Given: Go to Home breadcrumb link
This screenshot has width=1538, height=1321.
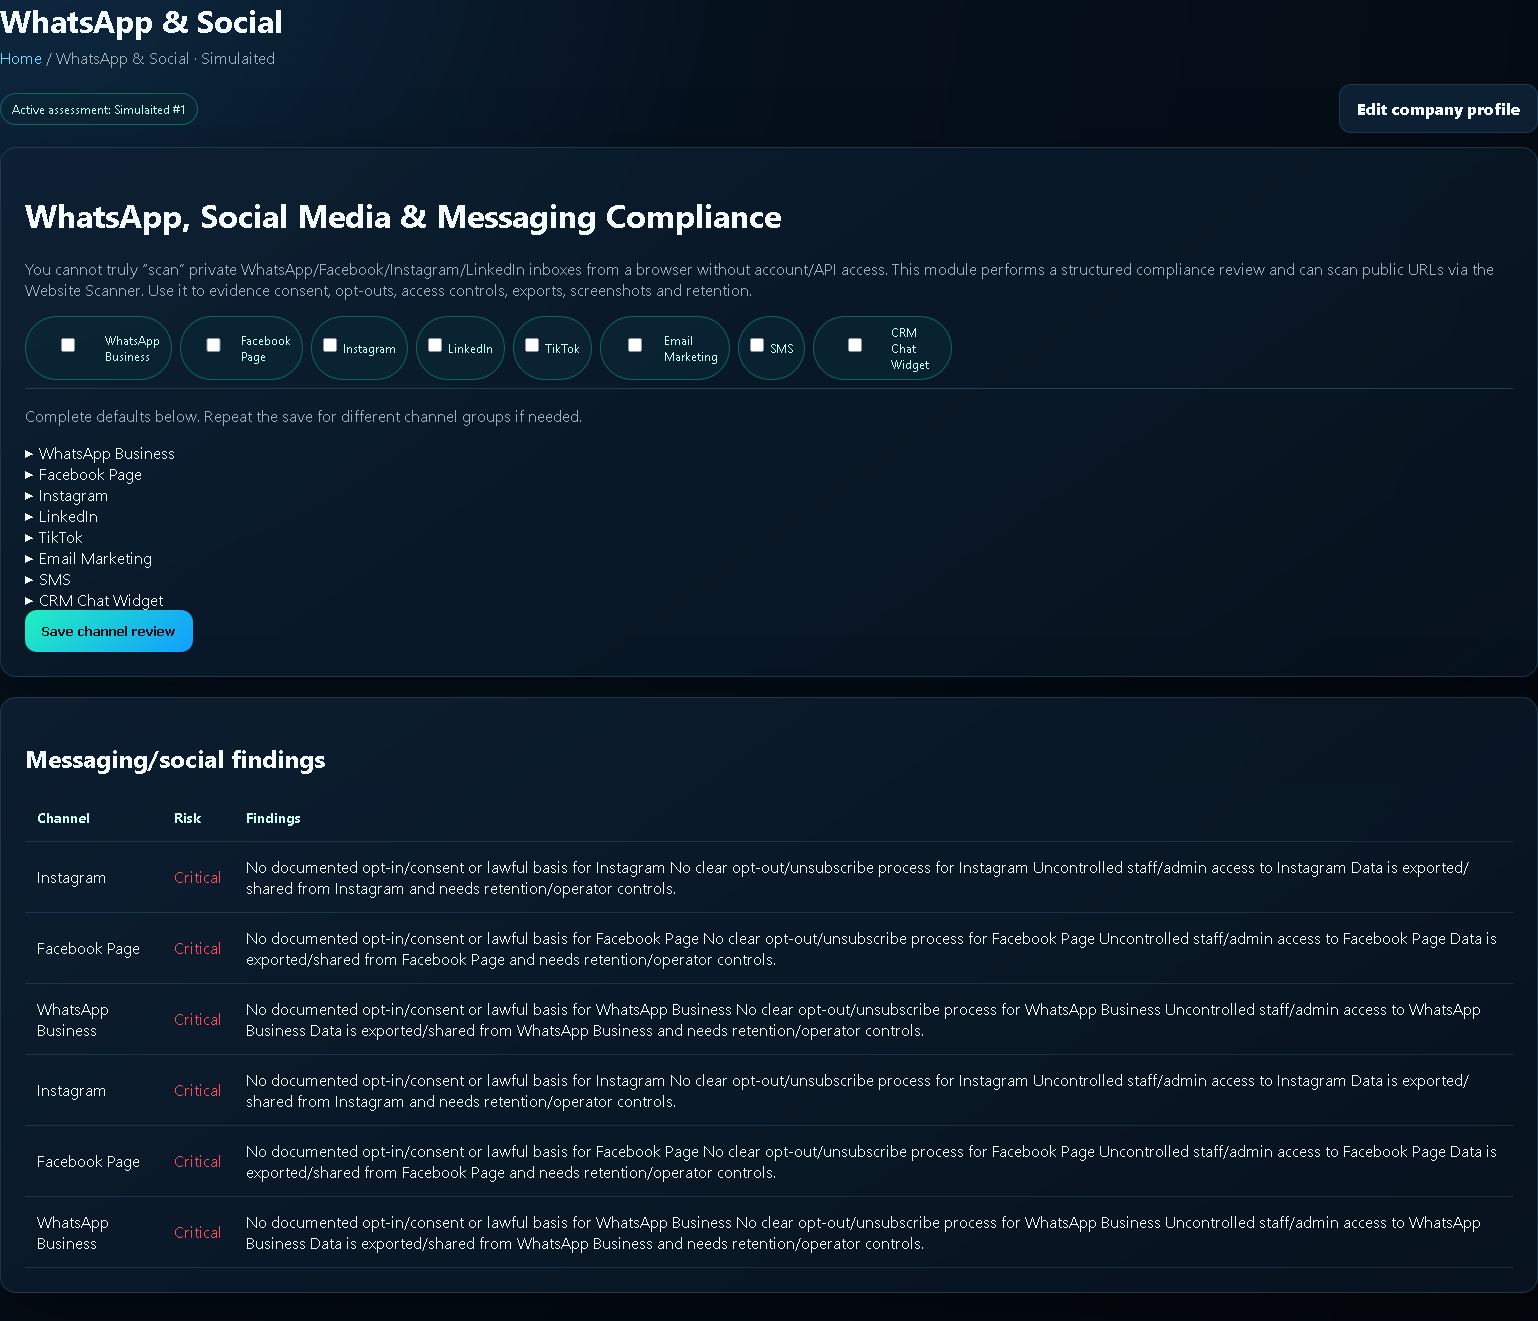Looking at the screenshot, I should point(21,59).
